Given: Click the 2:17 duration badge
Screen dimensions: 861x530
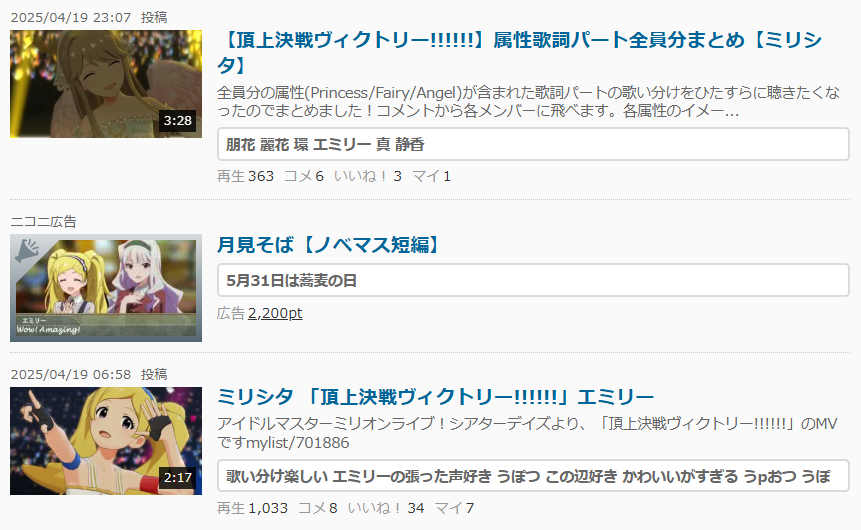Looking at the screenshot, I should point(177,477).
